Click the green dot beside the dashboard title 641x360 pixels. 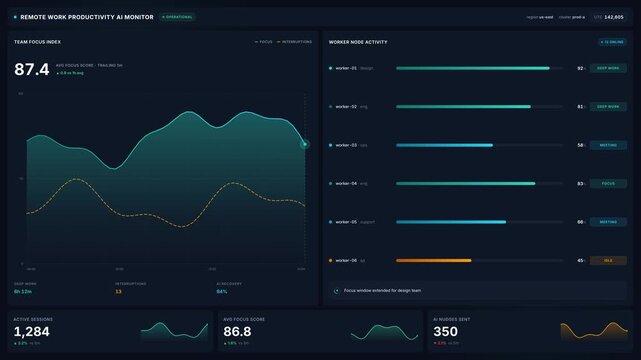(15, 17)
